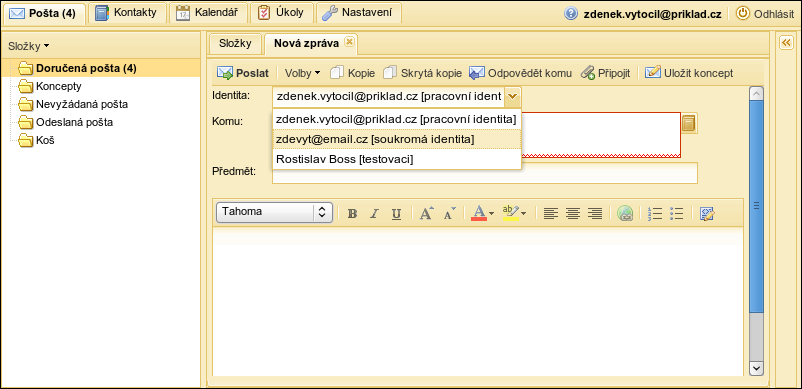This screenshot has width=802, height=389.
Task: Decrease the font size
Action: coord(449,213)
